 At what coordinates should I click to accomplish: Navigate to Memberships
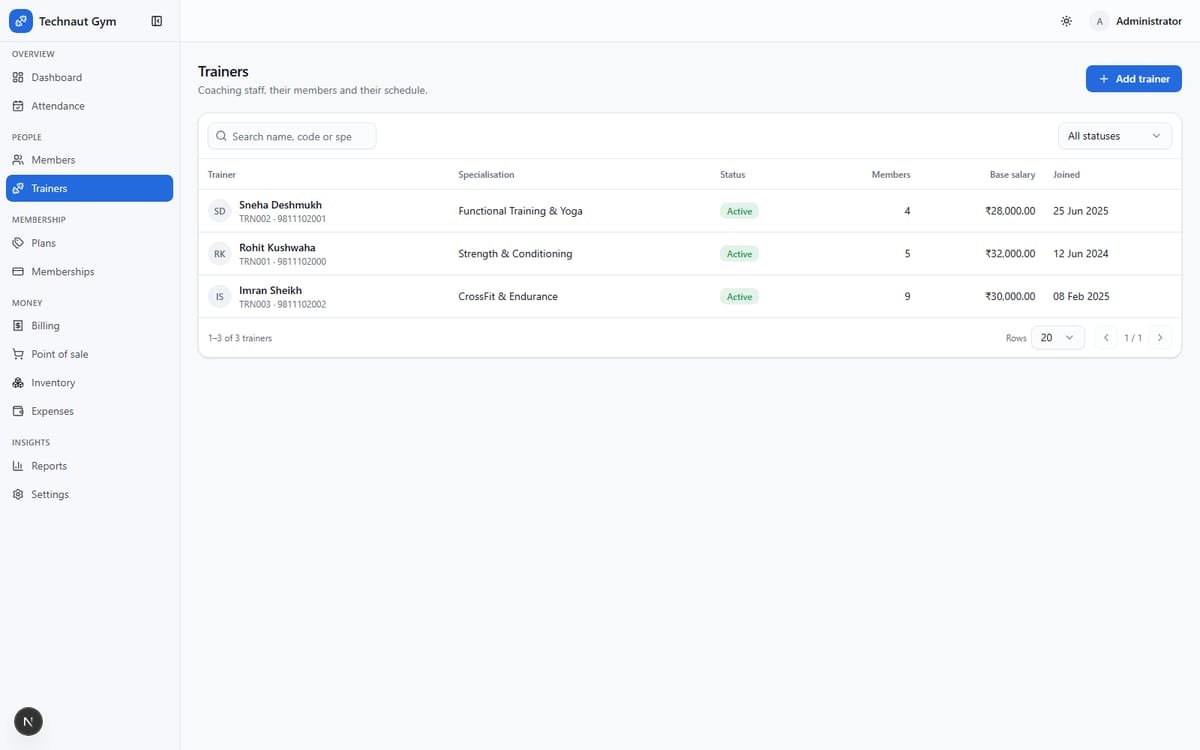89,272
